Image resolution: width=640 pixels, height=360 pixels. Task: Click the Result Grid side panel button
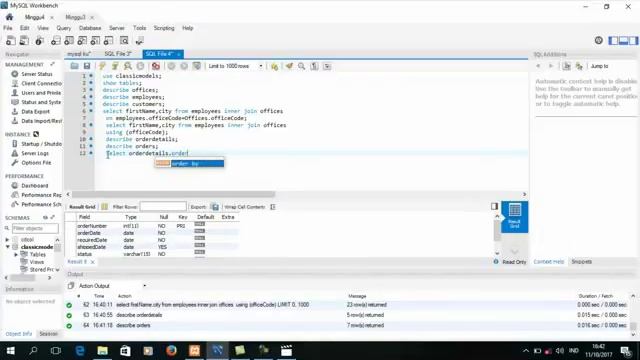pyautogui.click(x=514, y=217)
